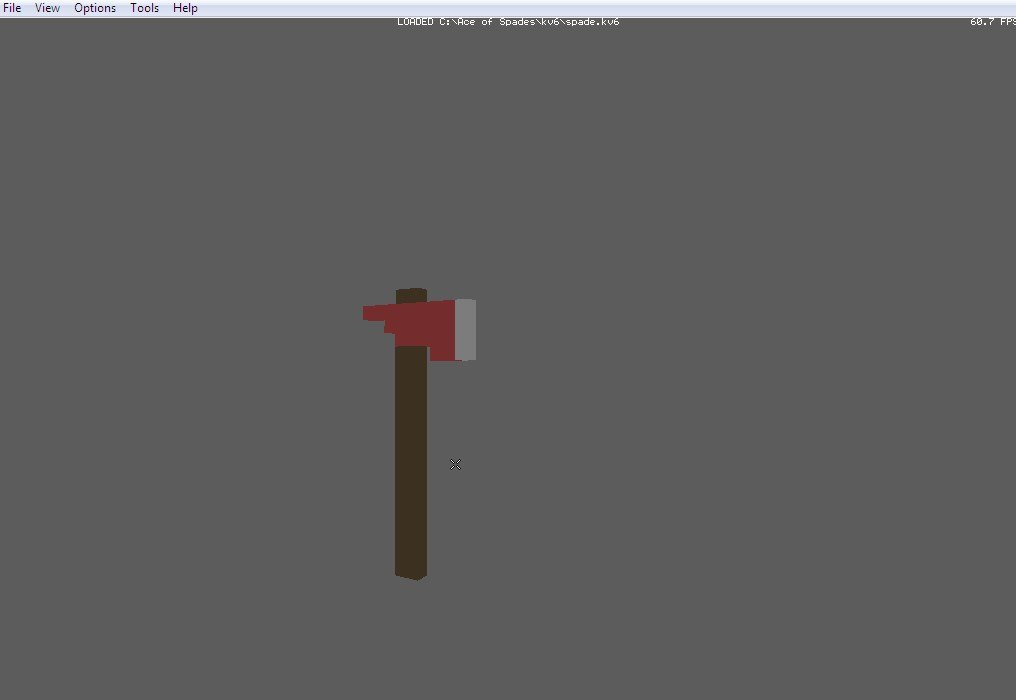This screenshot has width=1016, height=700.
Task: Sample the dark red voxel color on the head's left step
Action: tap(390, 326)
